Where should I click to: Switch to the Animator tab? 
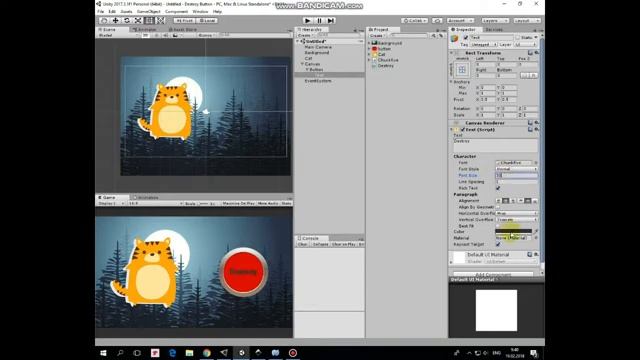pyautogui.click(x=145, y=29)
